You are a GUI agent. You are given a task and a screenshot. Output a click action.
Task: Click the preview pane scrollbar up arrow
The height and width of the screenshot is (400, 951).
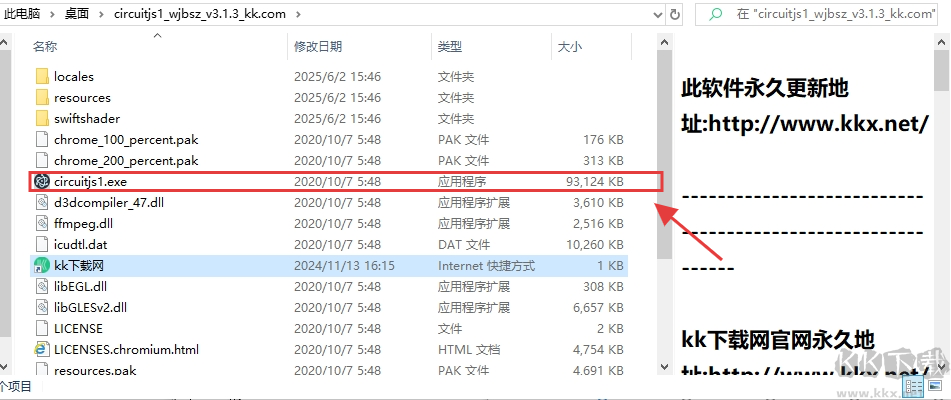click(941, 42)
